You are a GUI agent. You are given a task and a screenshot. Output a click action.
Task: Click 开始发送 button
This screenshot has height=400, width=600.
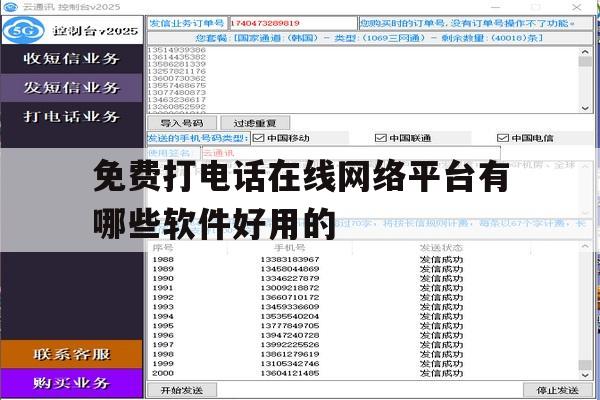(x=182, y=390)
